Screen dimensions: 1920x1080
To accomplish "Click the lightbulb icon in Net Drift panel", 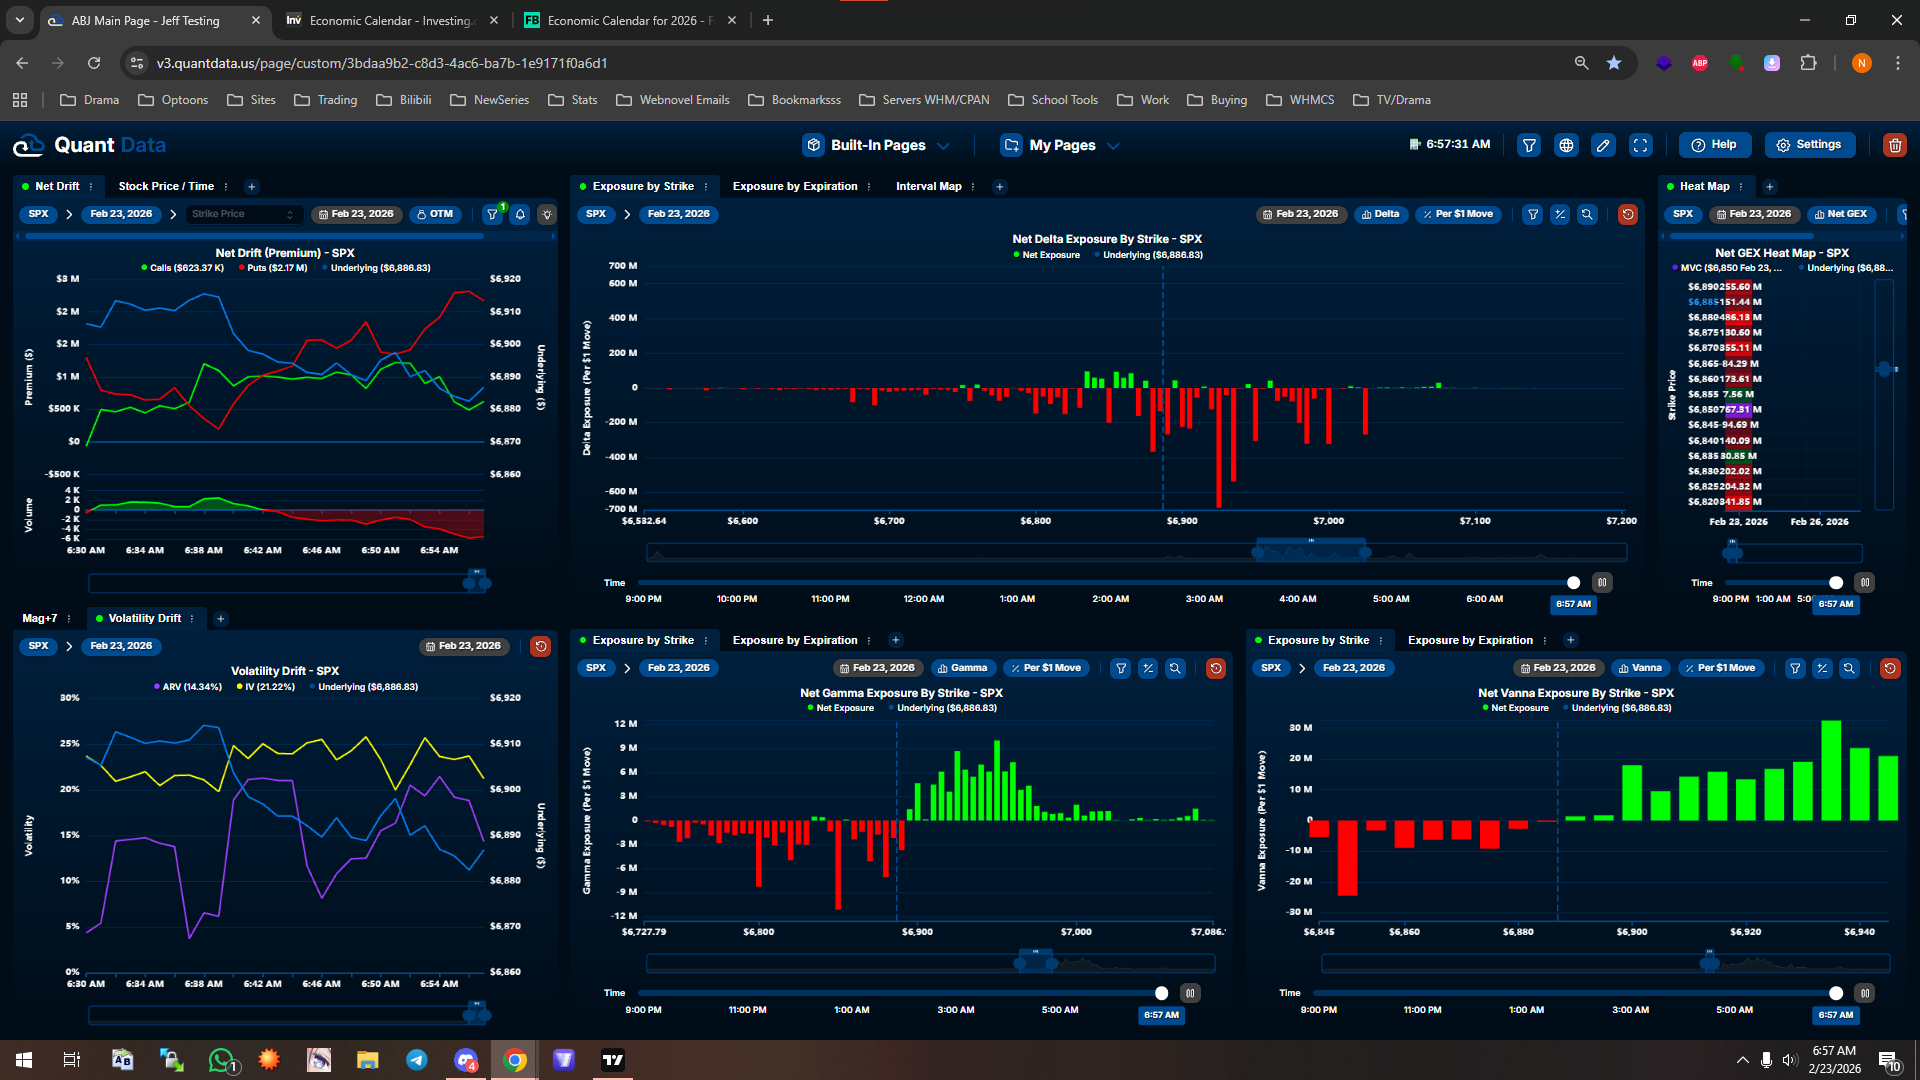I will (547, 214).
